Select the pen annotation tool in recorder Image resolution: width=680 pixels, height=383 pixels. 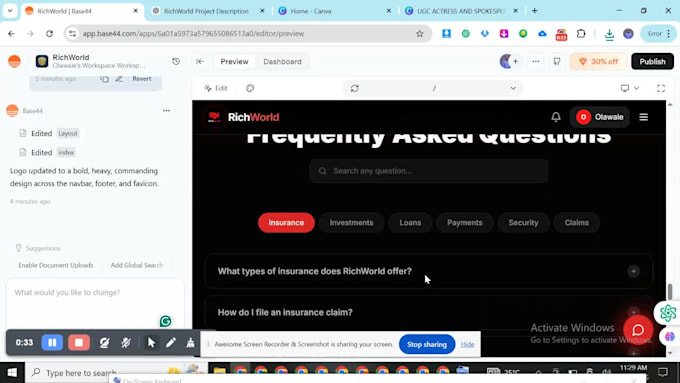pos(171,342)
